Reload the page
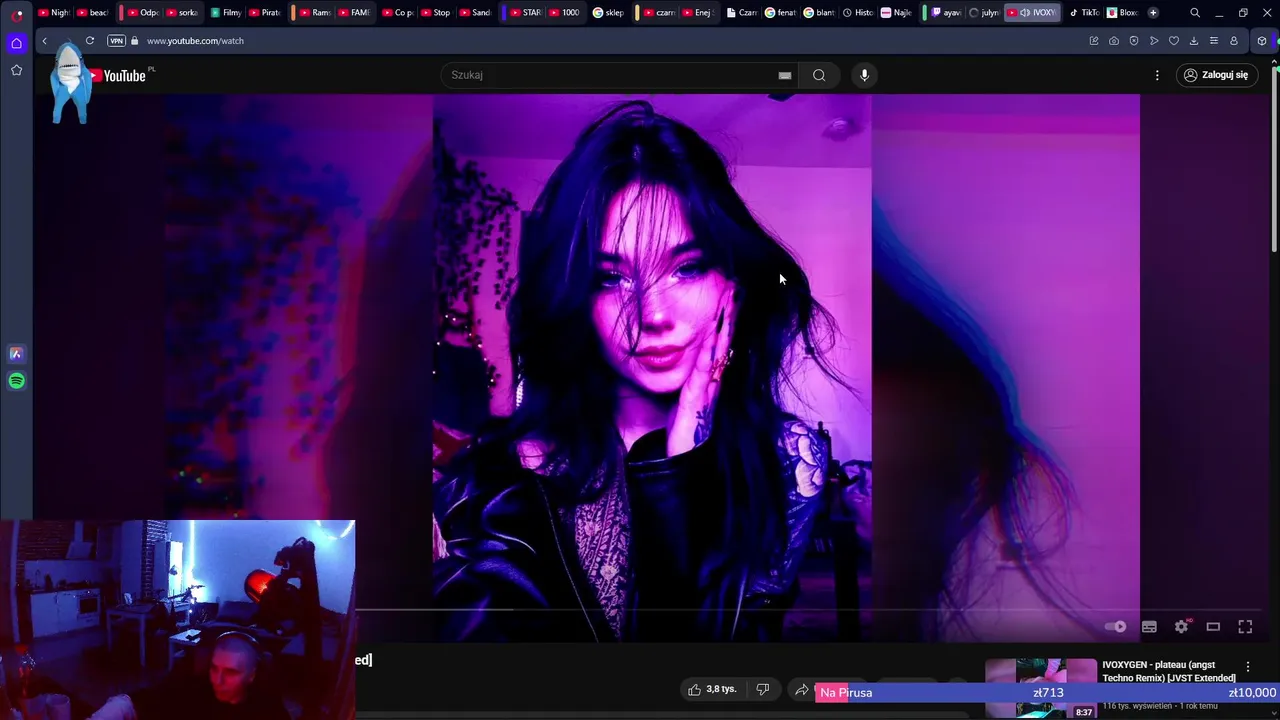 [90, 41]
